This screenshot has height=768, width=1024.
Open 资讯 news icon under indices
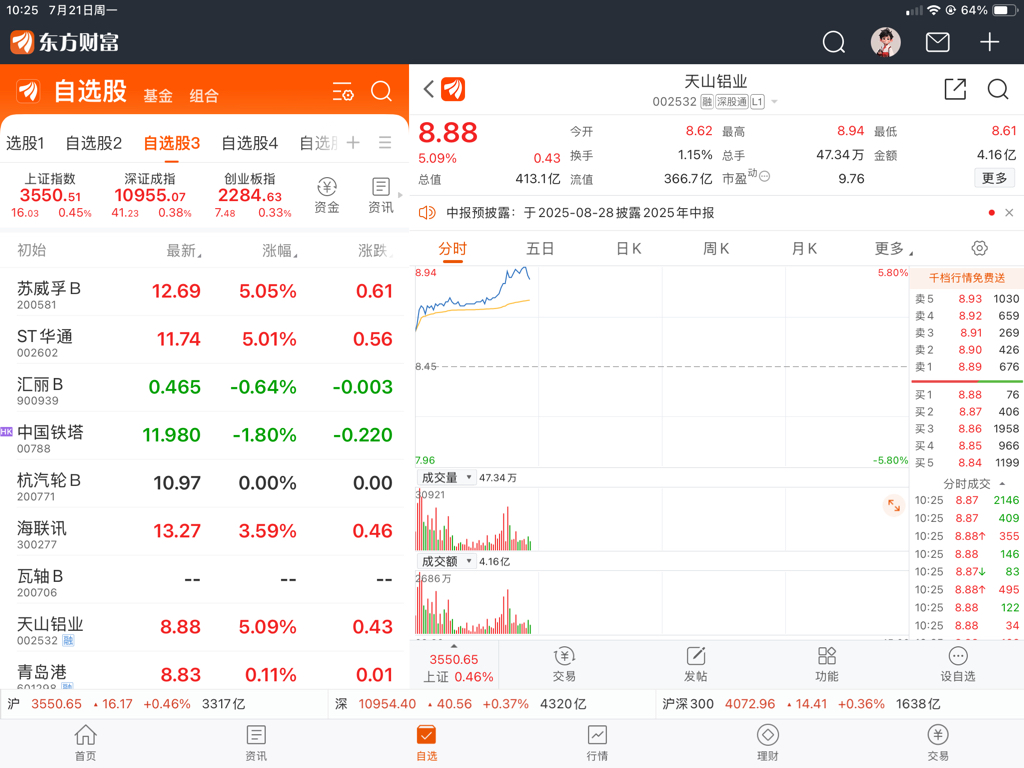click(381, 195)
